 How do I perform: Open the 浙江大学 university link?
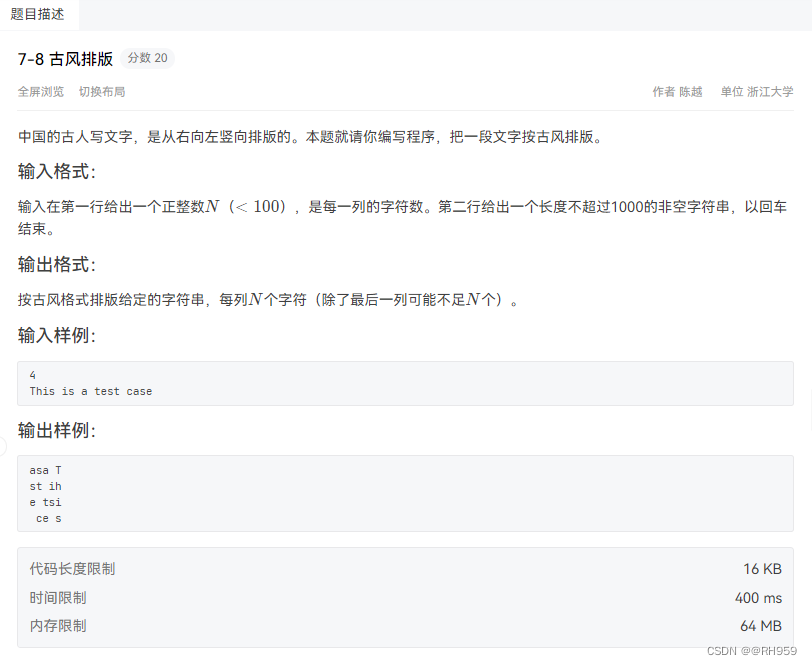click(x=771, y=91)
